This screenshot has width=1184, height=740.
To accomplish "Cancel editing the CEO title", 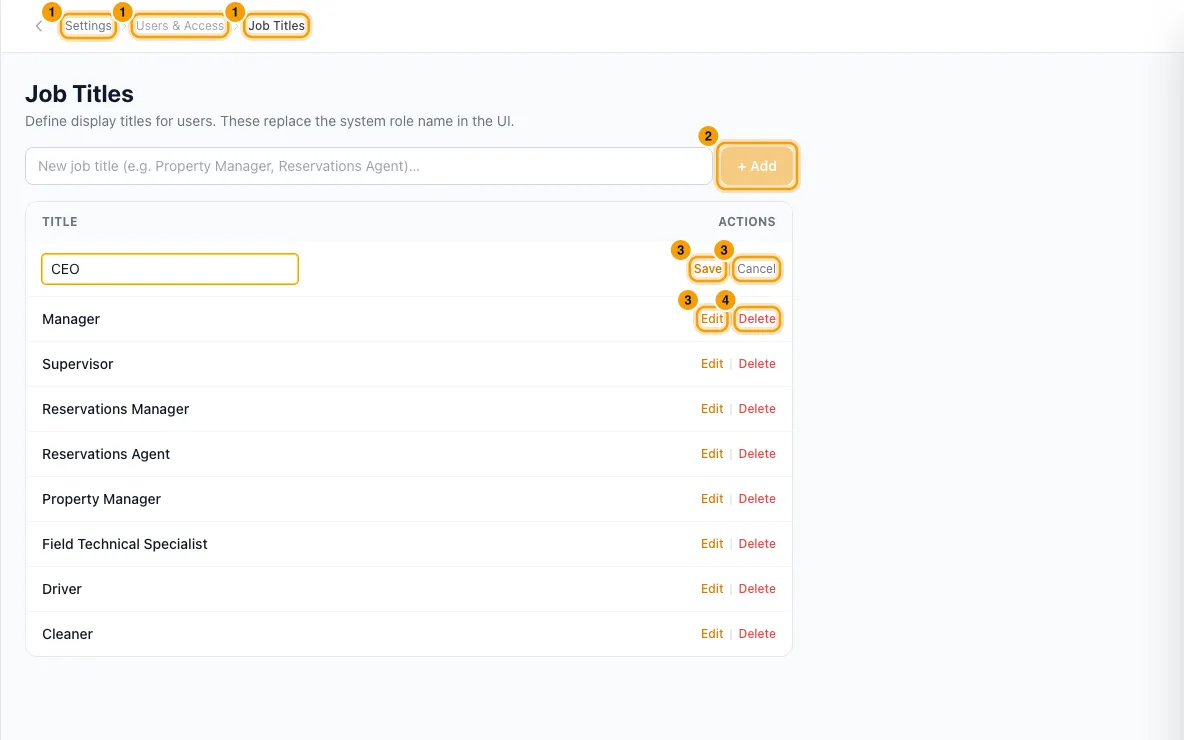I will (x=756, y=269).
